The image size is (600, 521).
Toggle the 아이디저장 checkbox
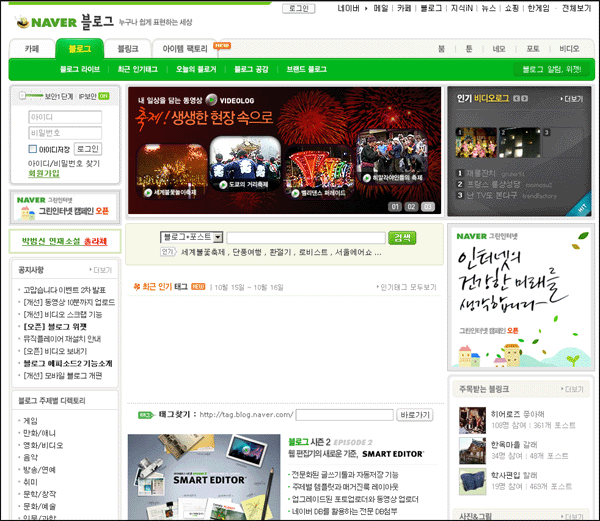coord(33,149)
